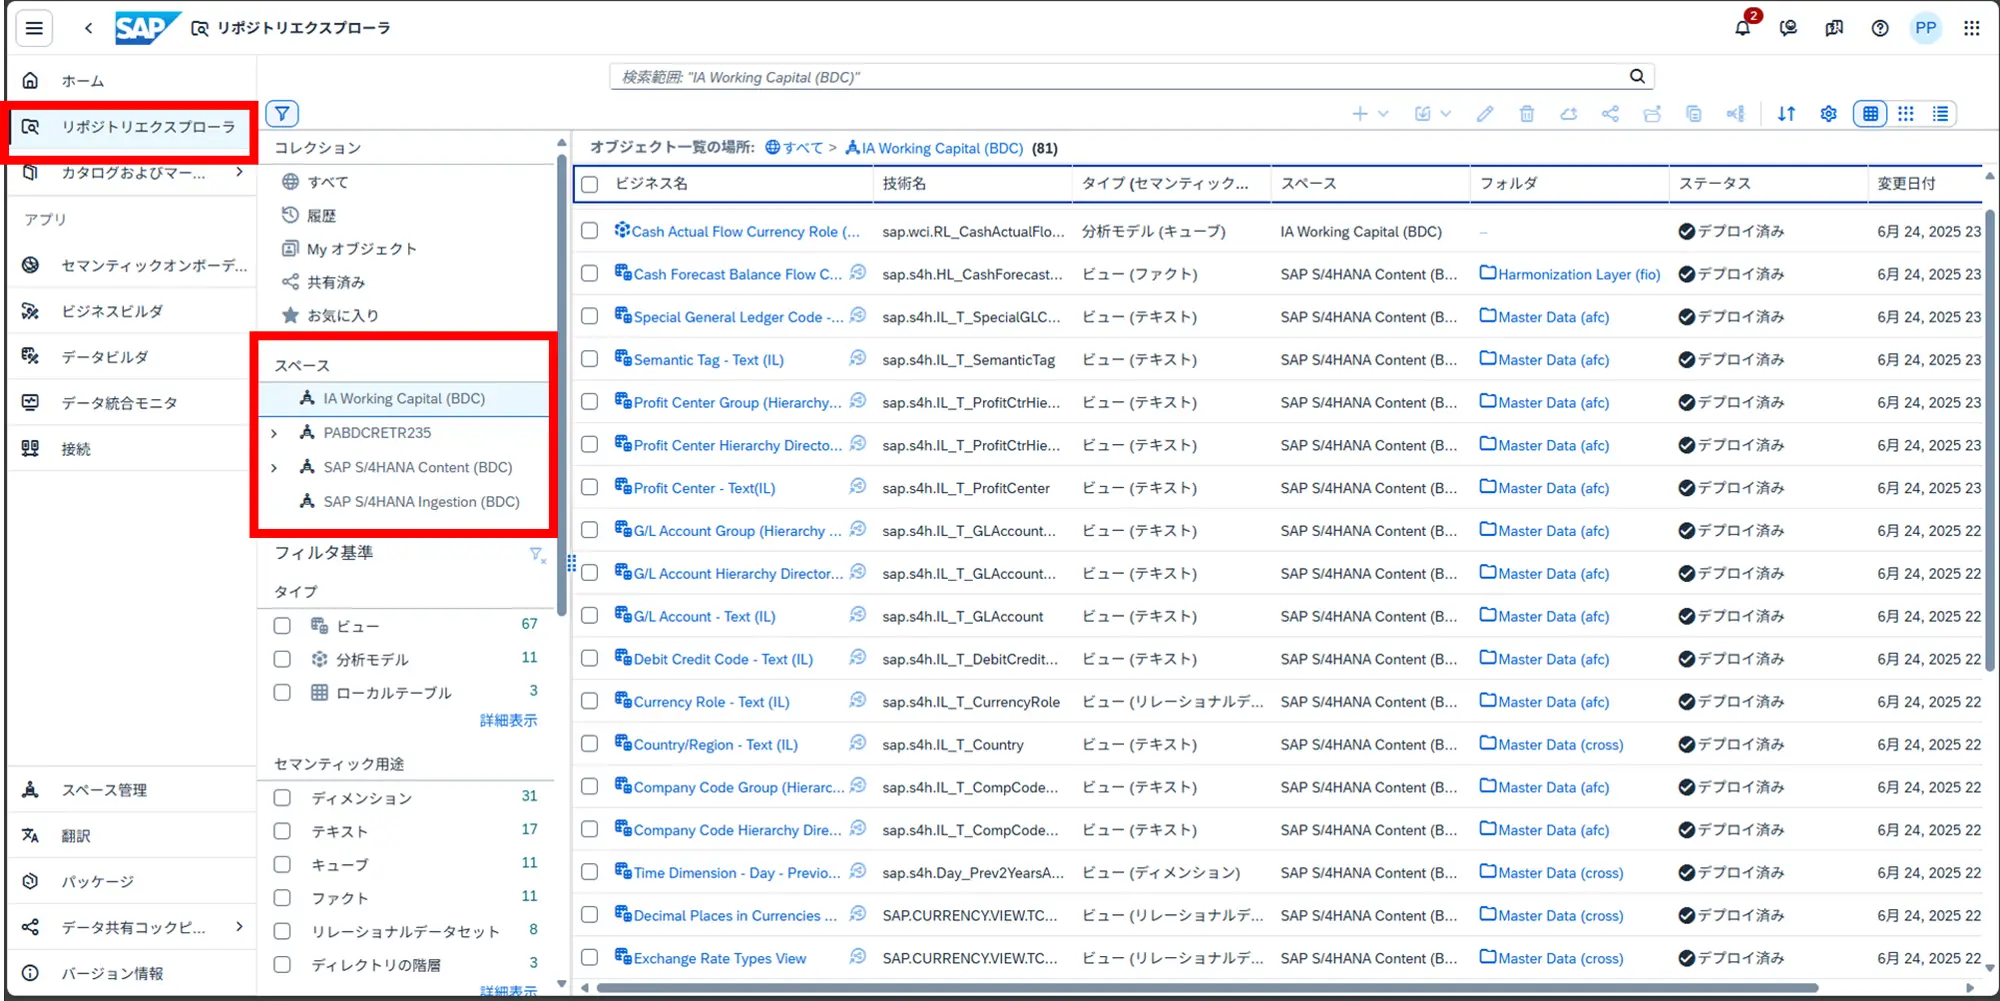Toggle the hamburger navigation menu
This screenshot has width=2000, height=1001.
click(34, 28)
